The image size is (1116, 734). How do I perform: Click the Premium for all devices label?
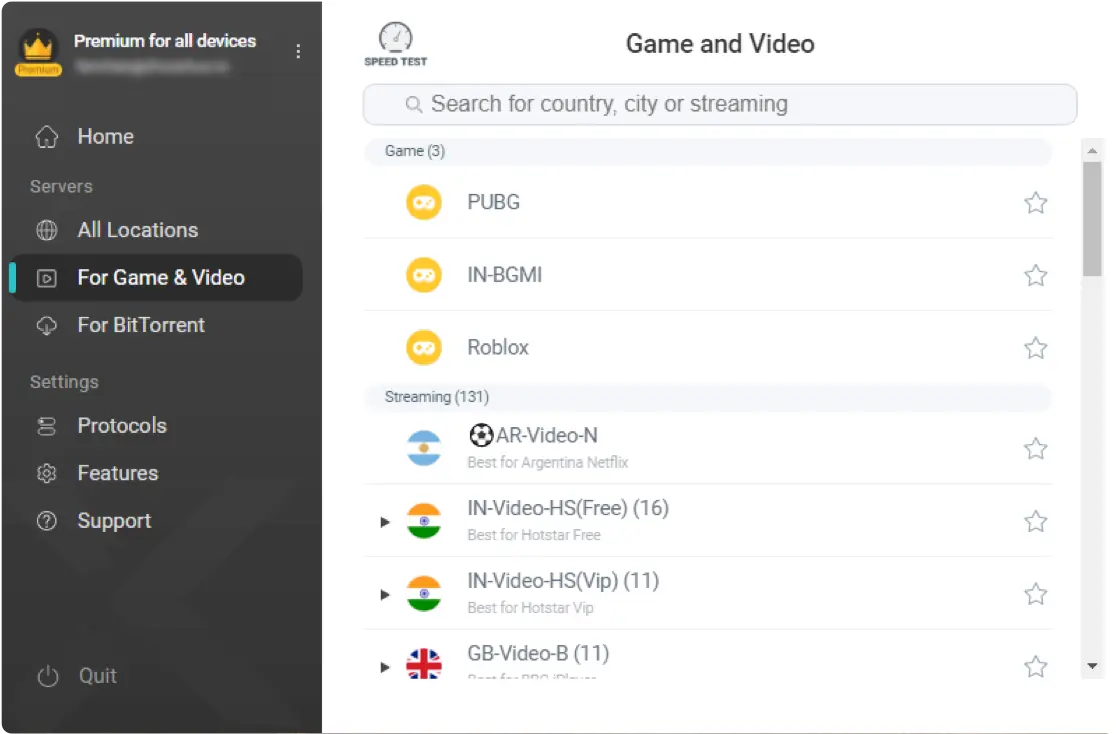[x=165, y=41]
